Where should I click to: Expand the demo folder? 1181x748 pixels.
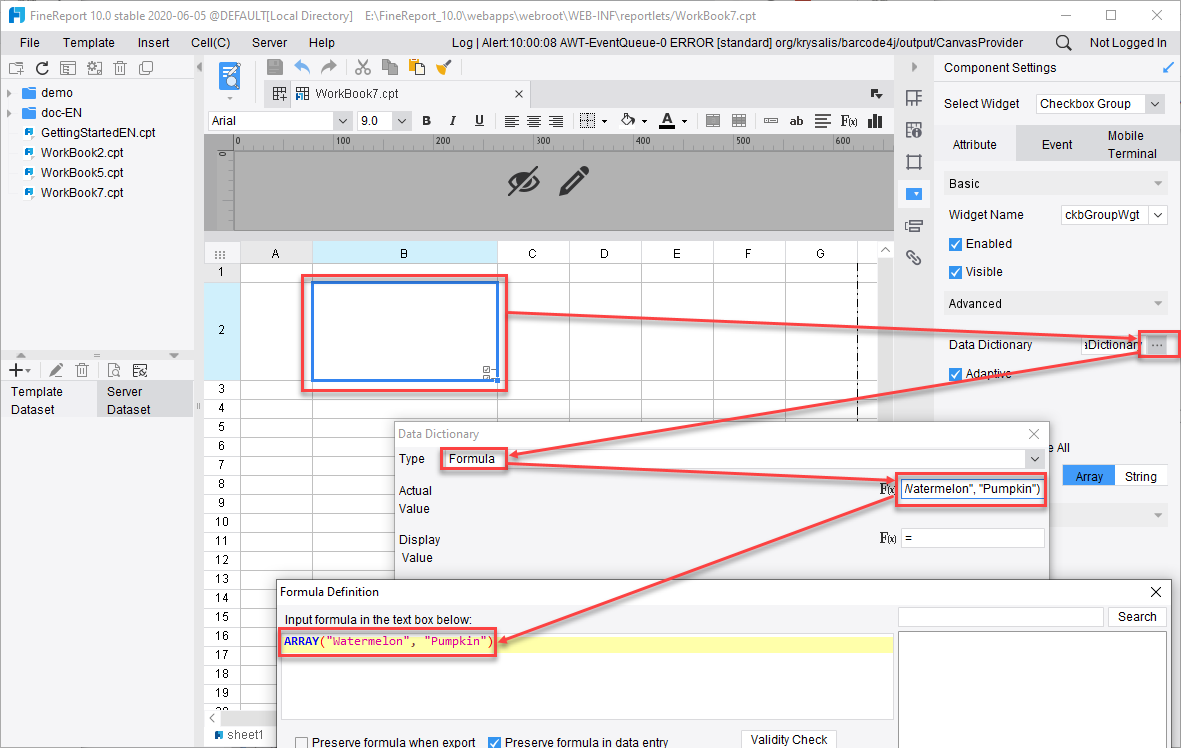pyautogui.click(x=9, y=93)
